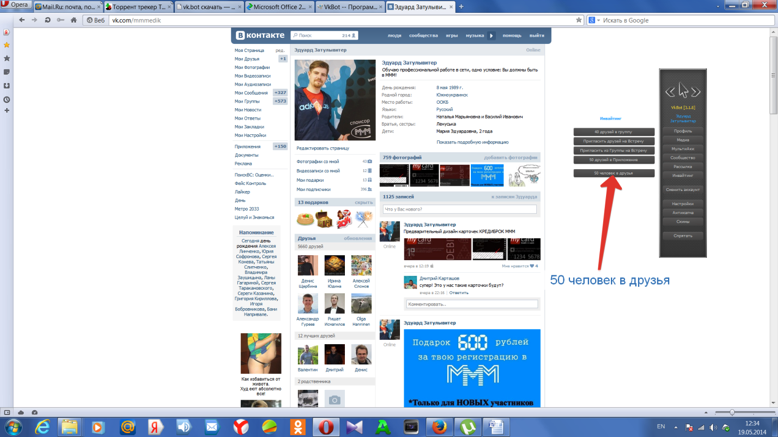Click the Фотографии со мной link
778x437 pixels.
coord(318,162)
